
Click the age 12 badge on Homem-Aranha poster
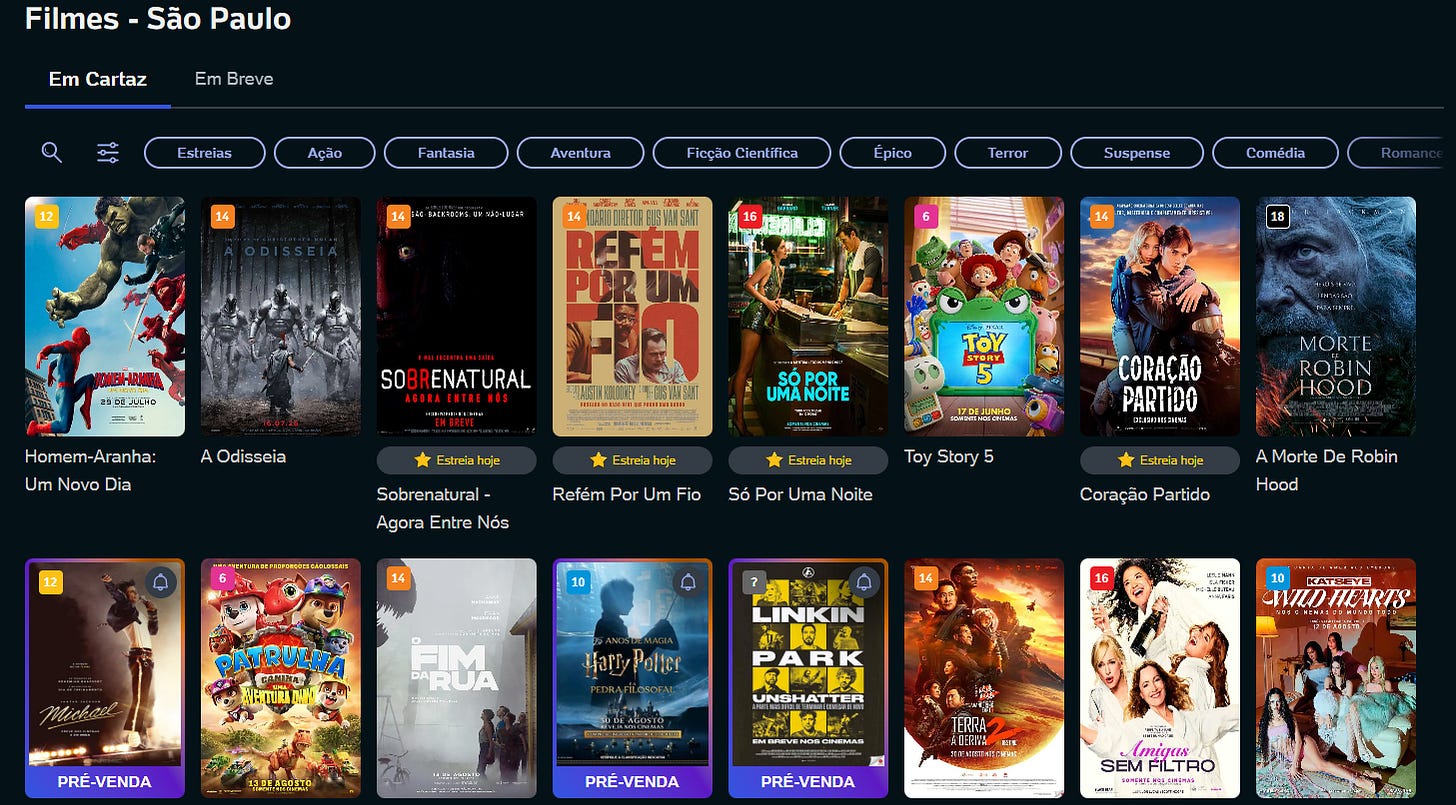tap(46, 216)
